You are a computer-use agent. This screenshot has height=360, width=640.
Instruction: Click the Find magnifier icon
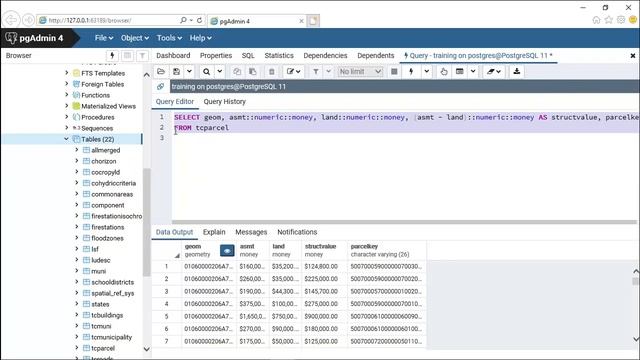click(x=207, y=71)
